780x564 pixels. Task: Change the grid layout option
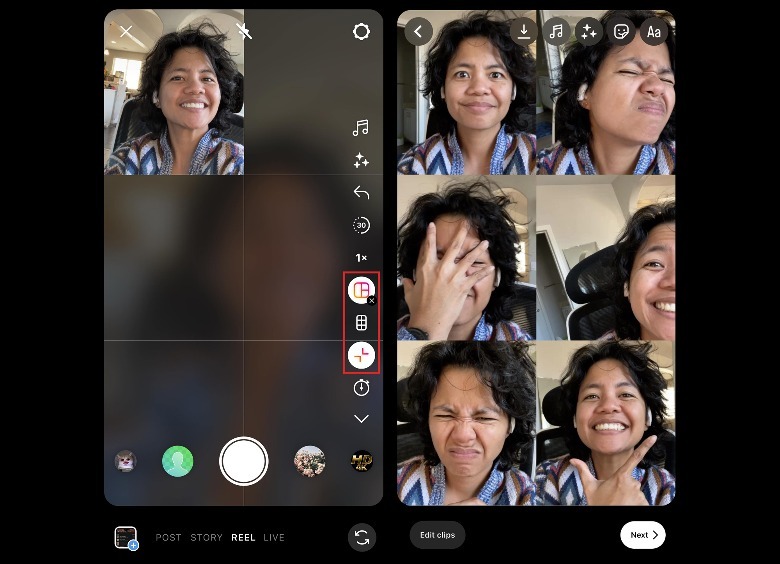pos(362,323)
